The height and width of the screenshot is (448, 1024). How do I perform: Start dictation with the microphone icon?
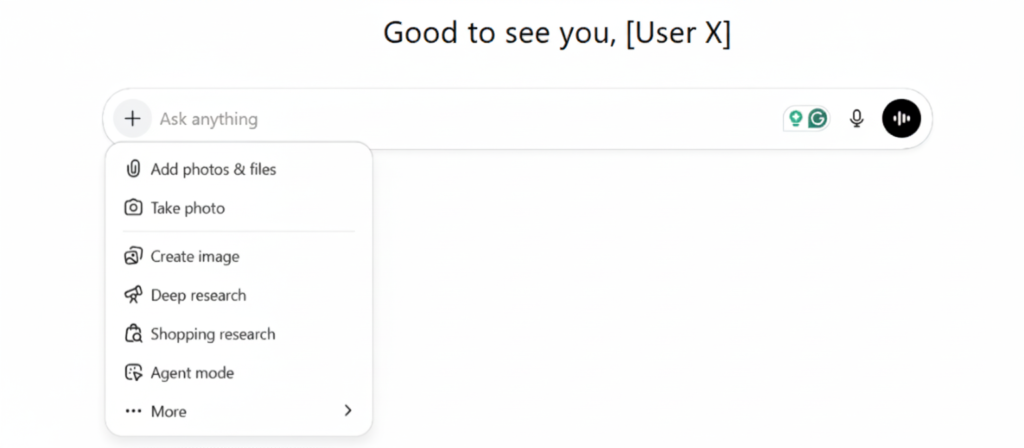click(x=856, y=119)
